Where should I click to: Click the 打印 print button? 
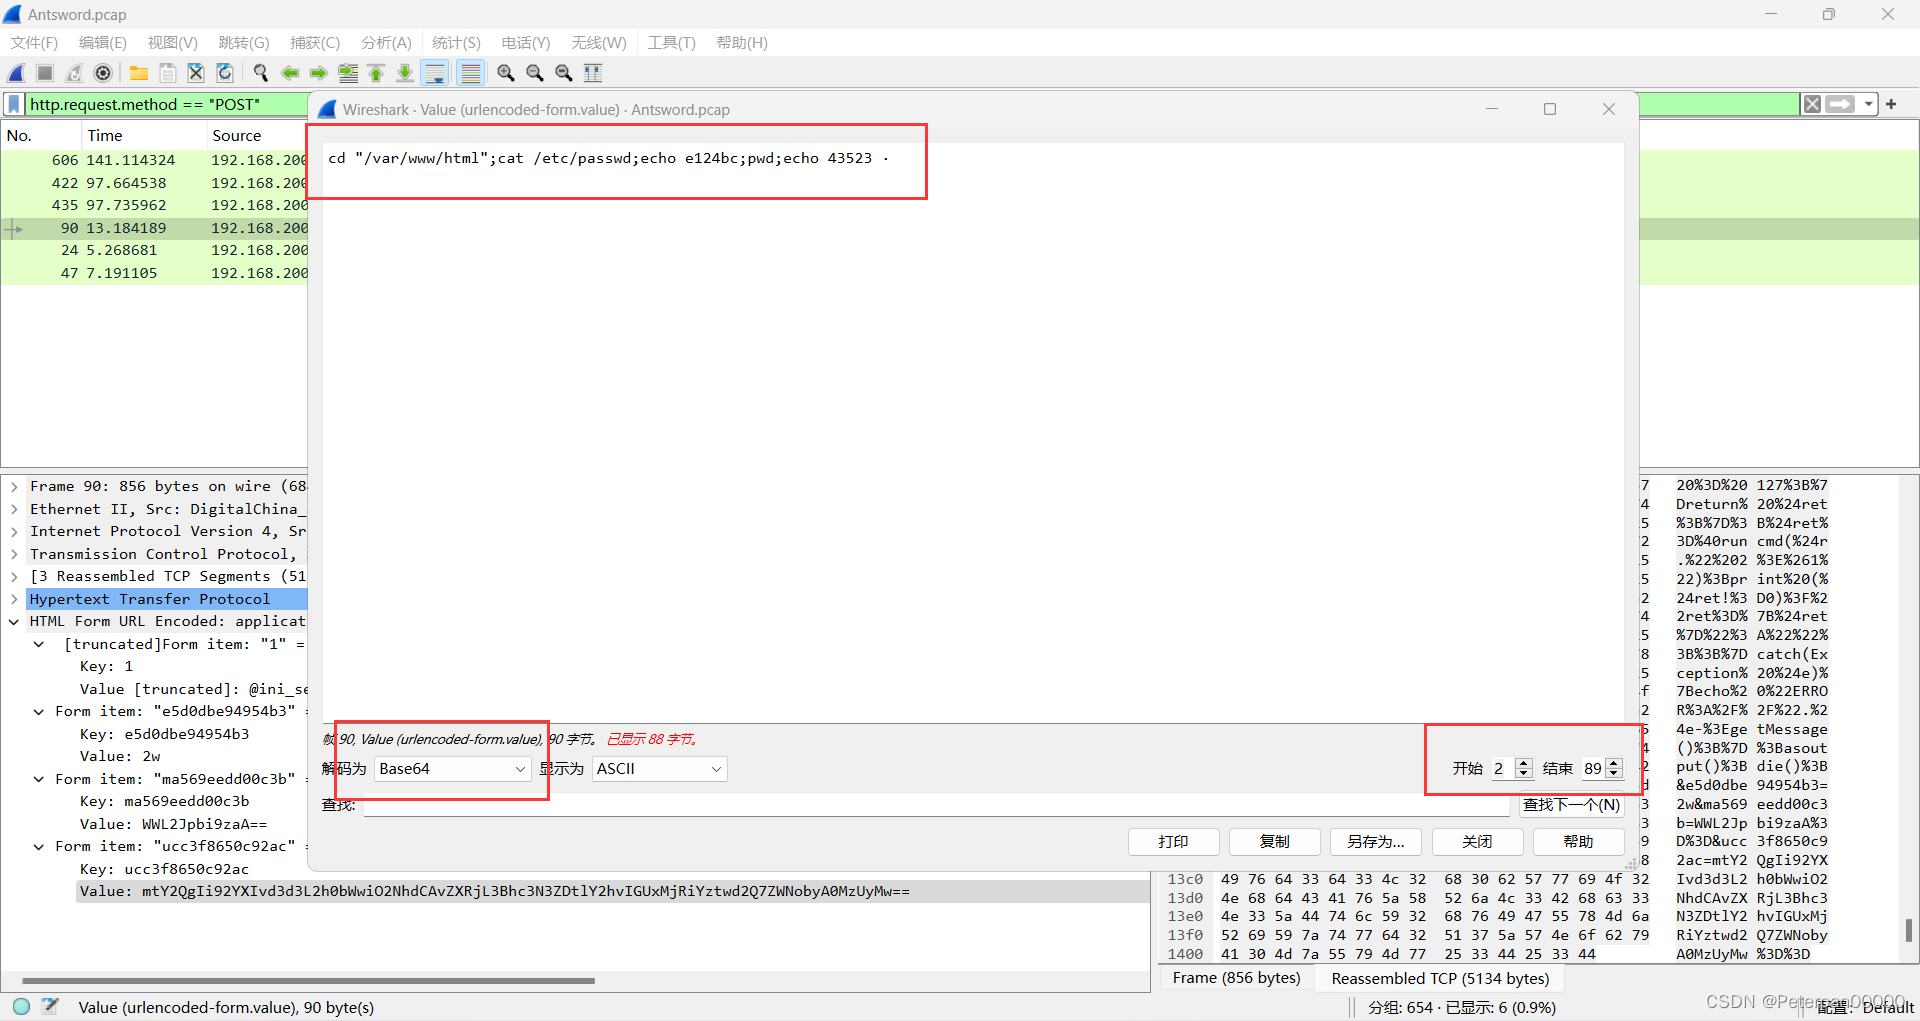click(x=1173, y=842)
